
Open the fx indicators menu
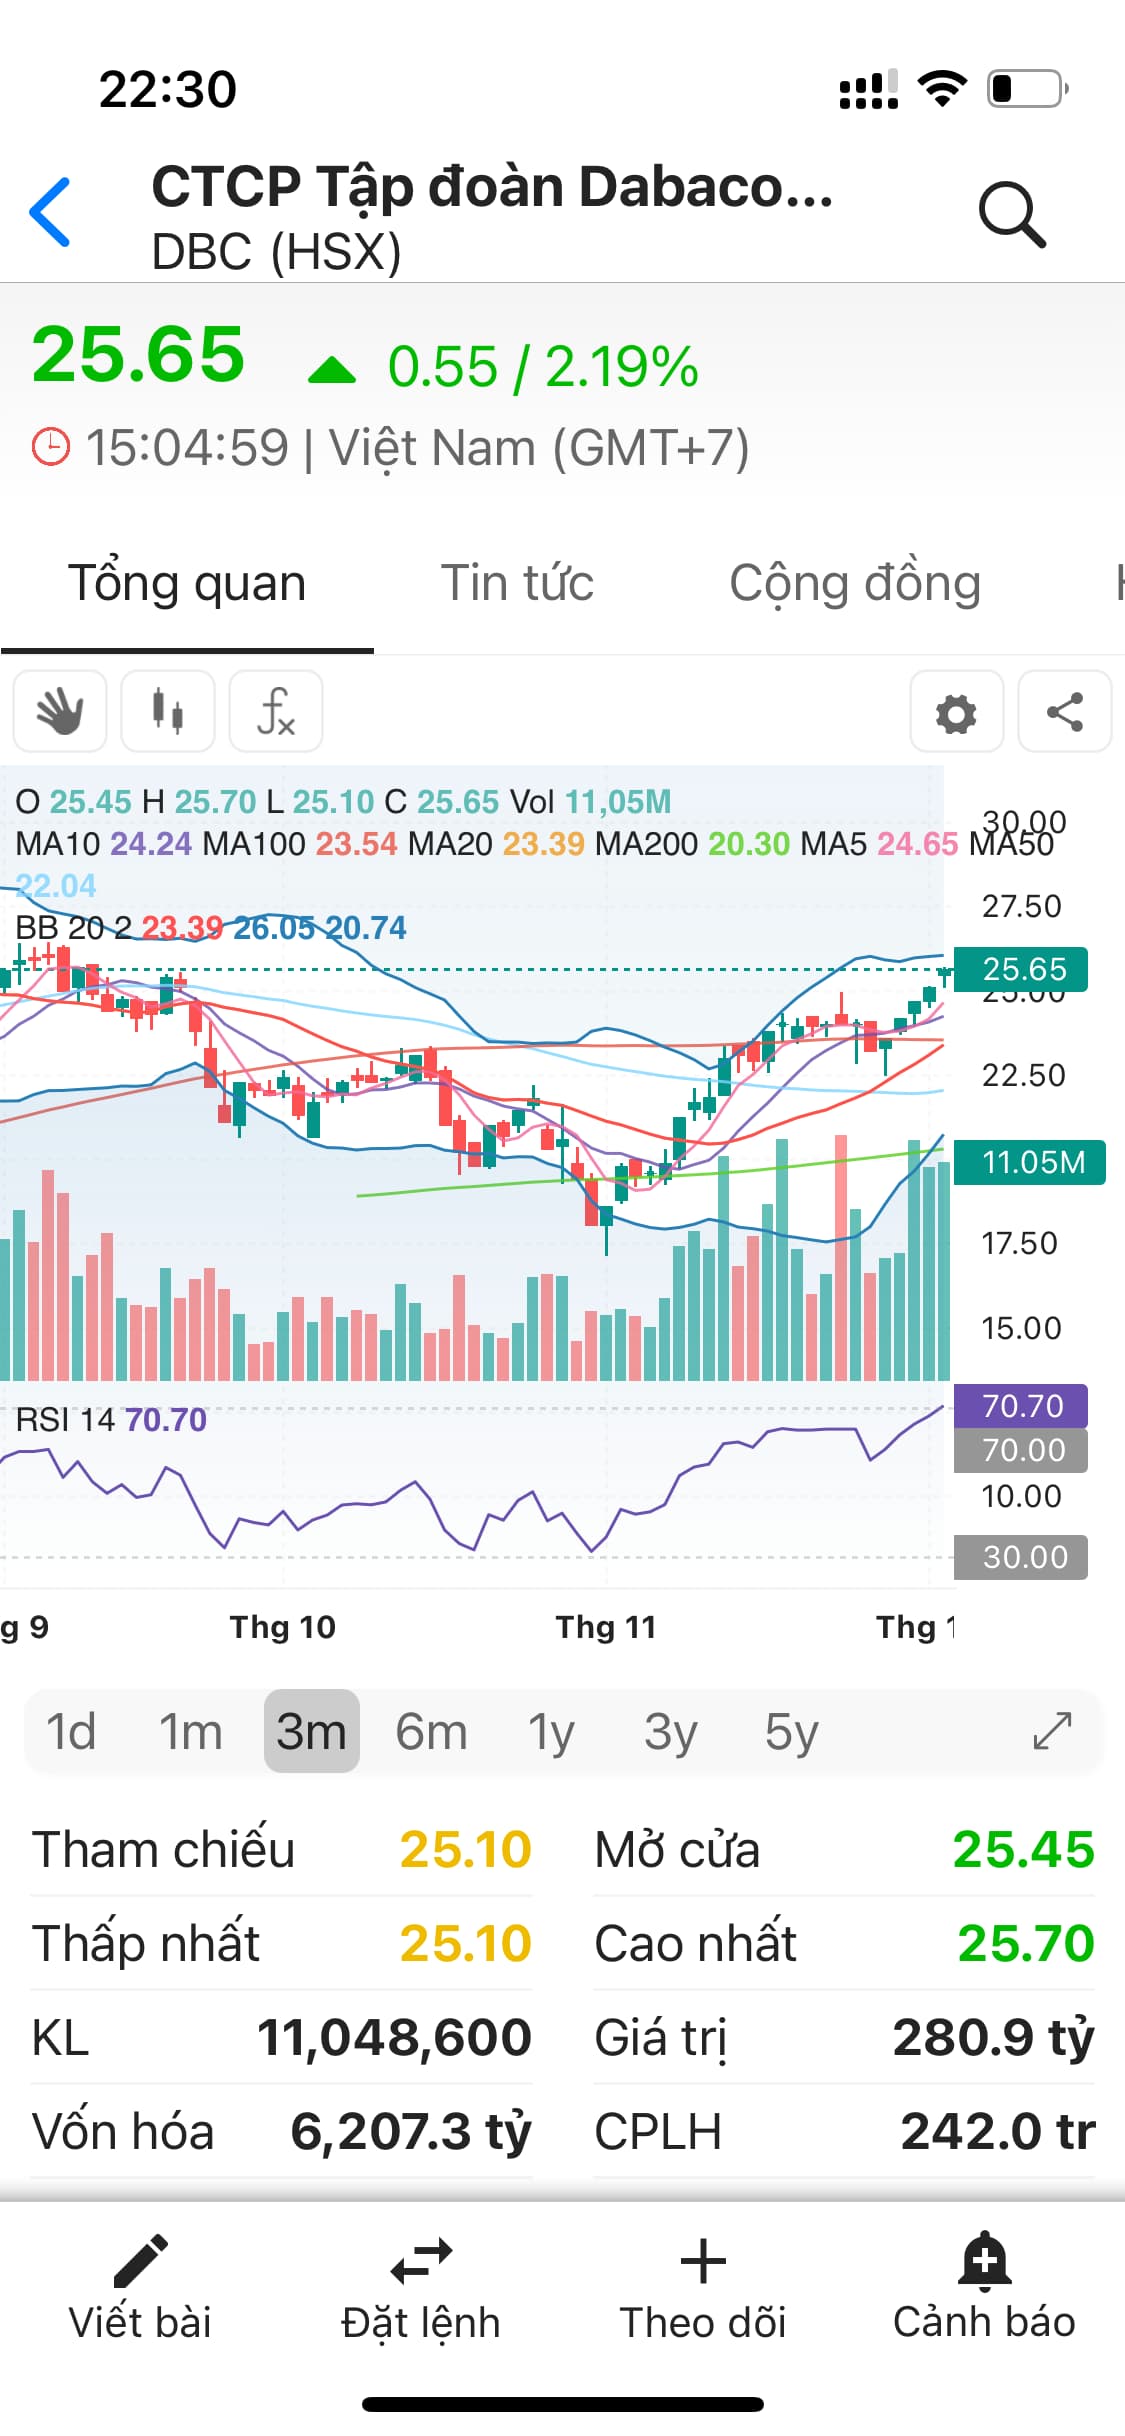[x=276, y=712]
